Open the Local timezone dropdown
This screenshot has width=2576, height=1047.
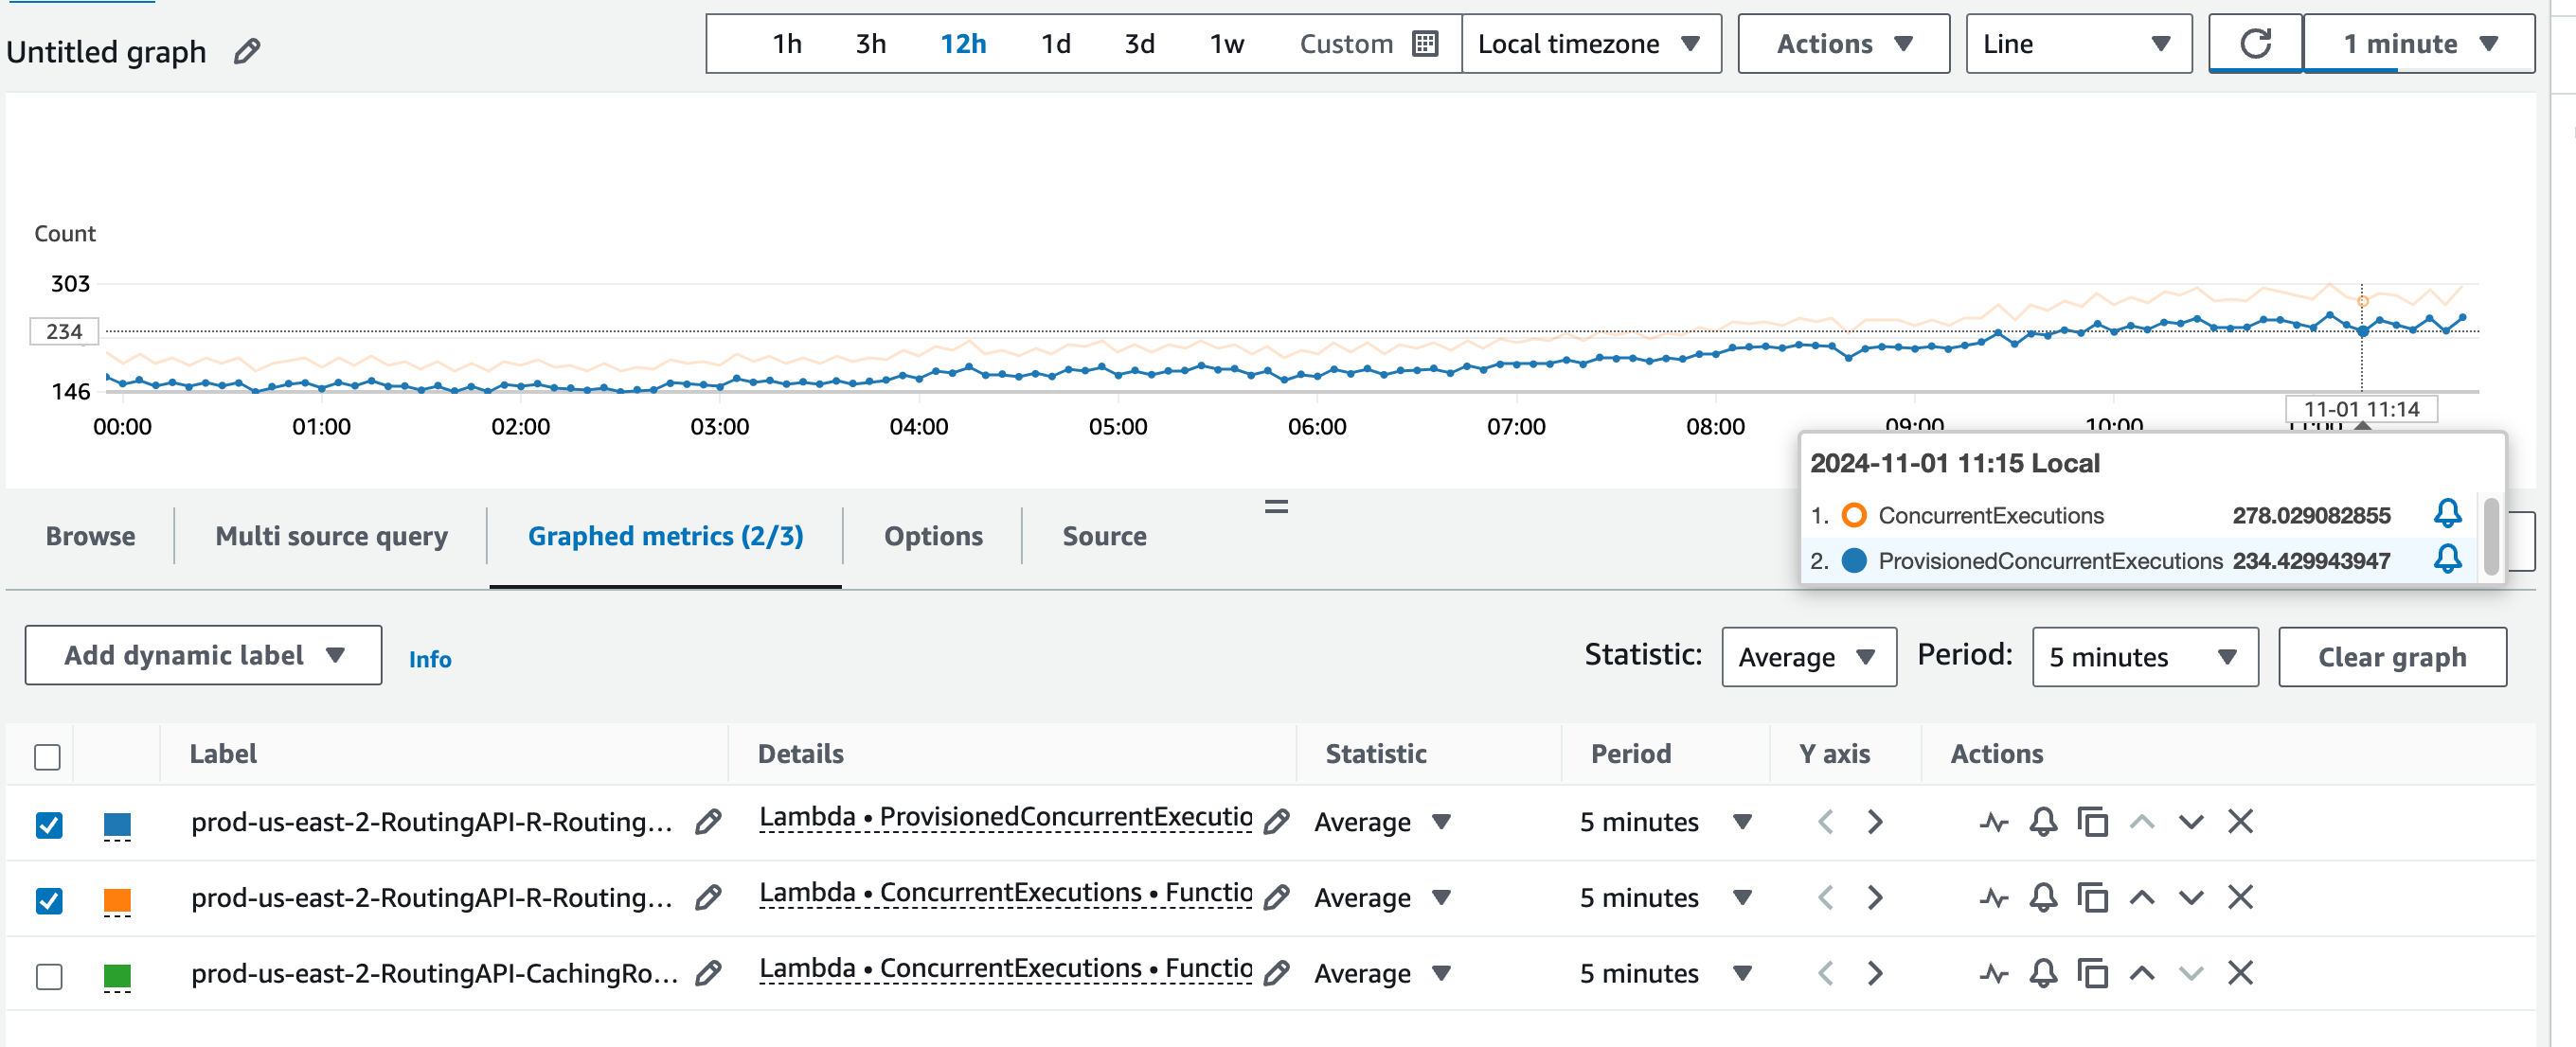point(1591,44)
